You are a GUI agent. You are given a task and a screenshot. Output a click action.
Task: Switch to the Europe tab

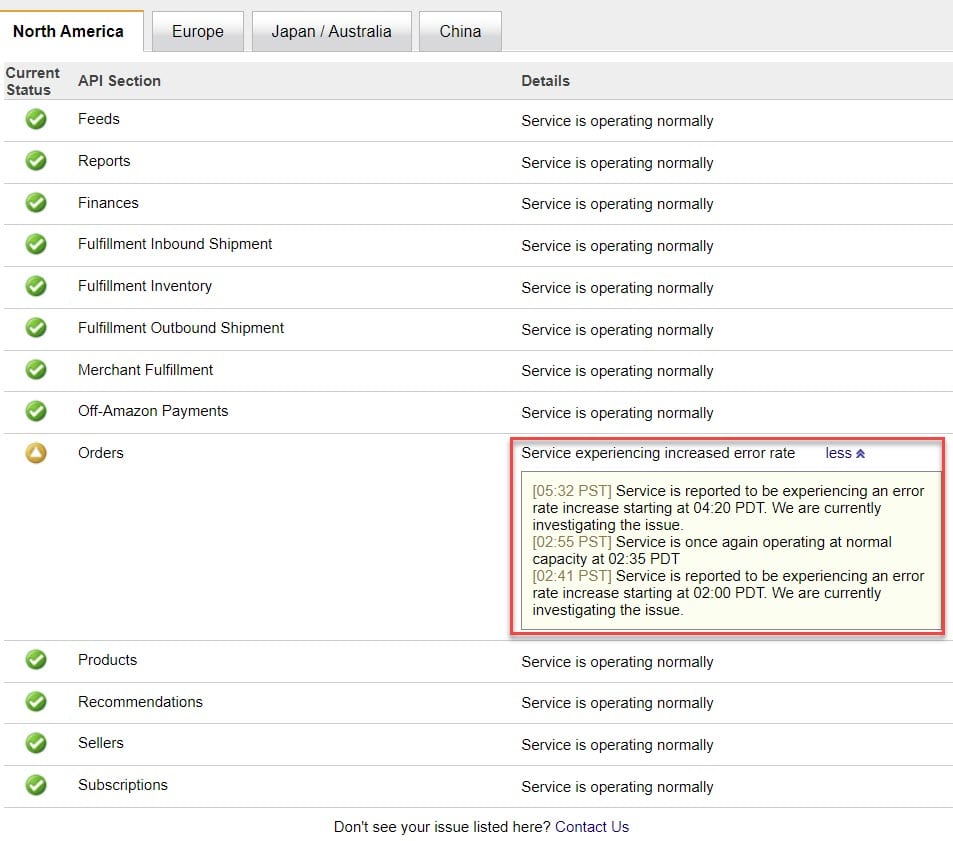click(x=198, y=31)
